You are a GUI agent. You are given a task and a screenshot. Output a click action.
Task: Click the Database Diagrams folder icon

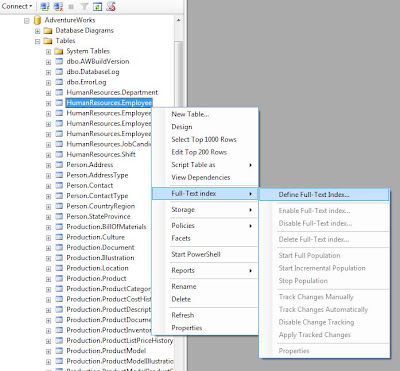(48, 31)
